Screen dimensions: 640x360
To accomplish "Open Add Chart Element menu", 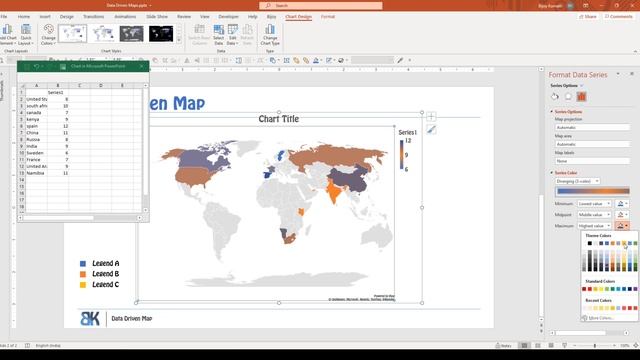I will pyautogui.click(x=7, y=35).
